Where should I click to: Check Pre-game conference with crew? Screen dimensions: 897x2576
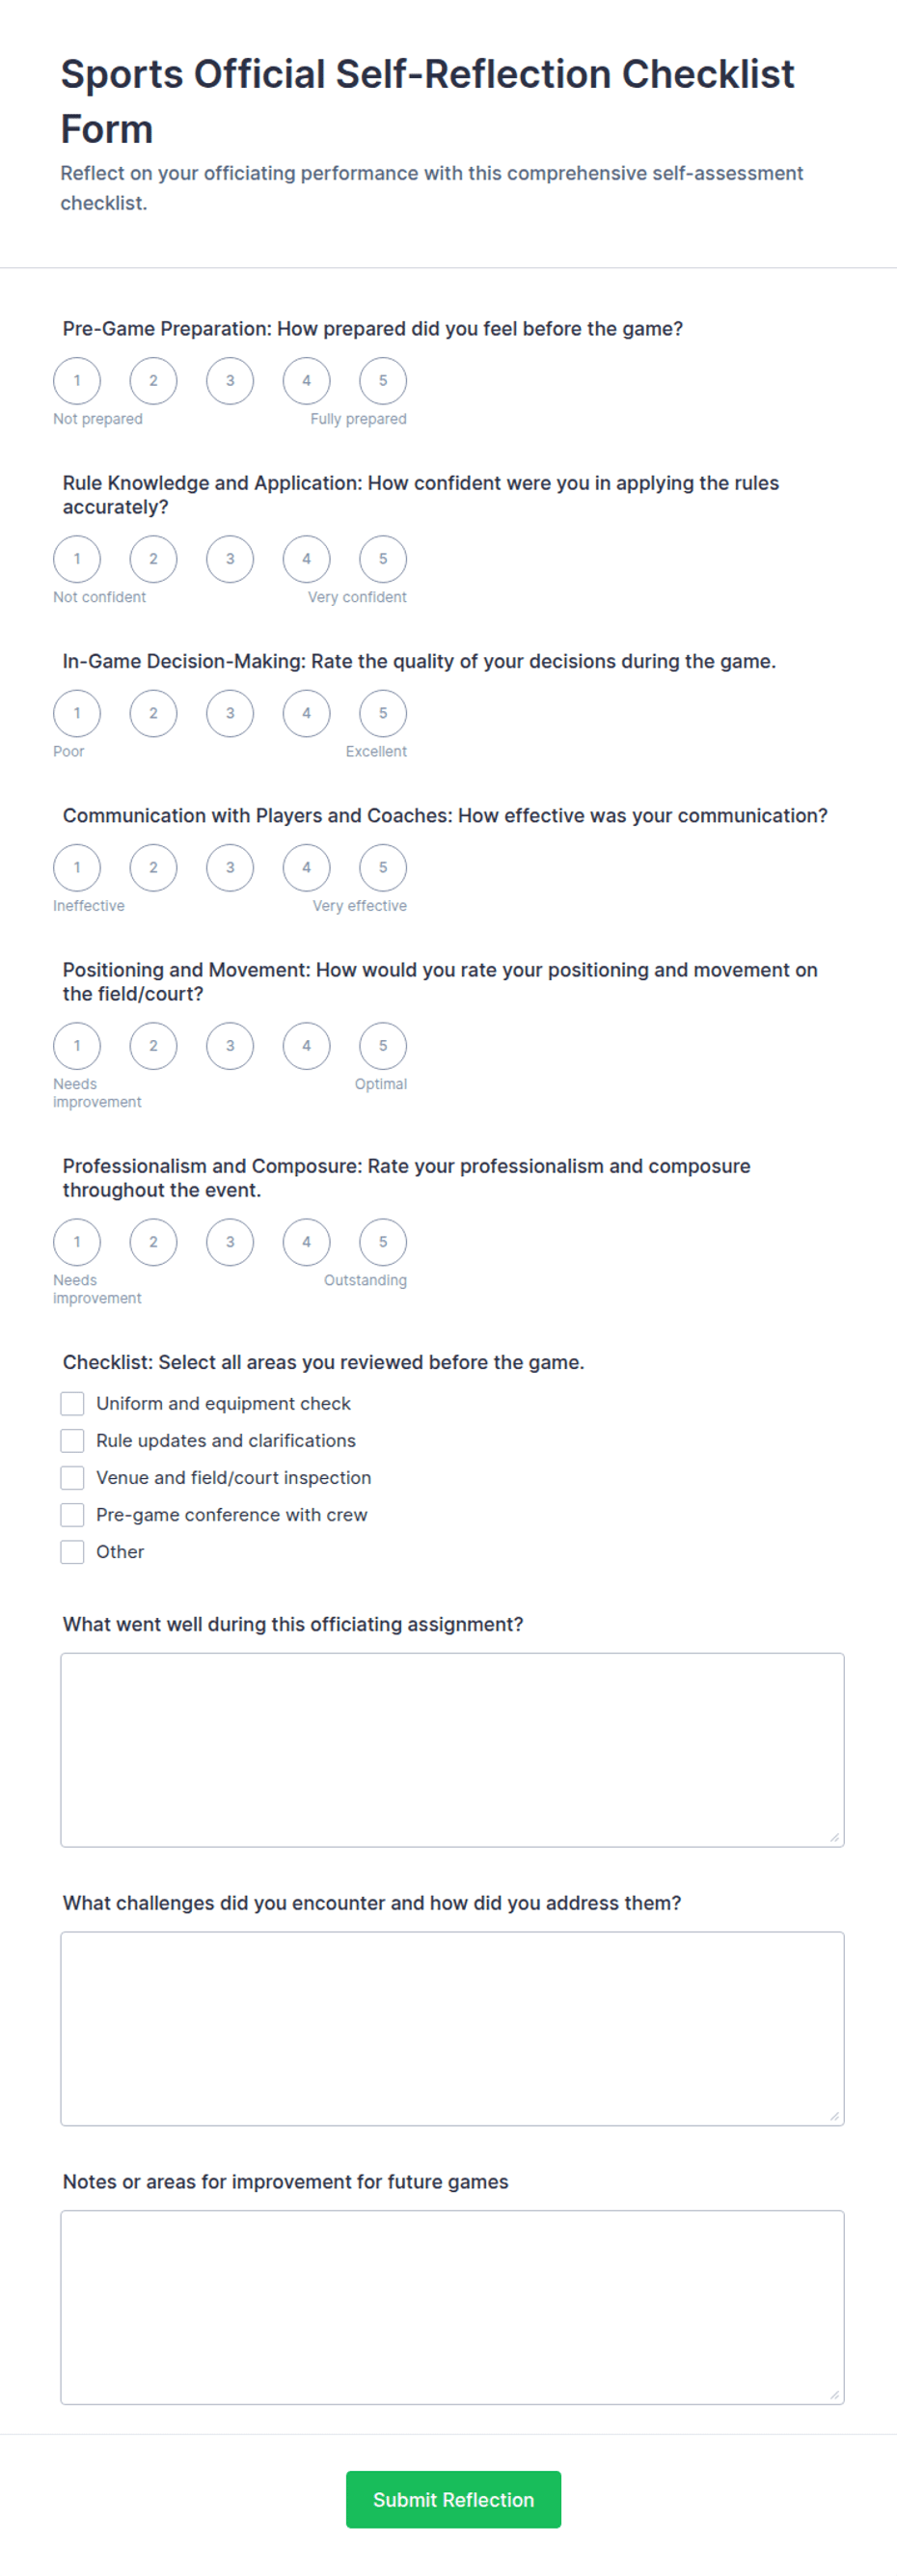pos(72,1515)
